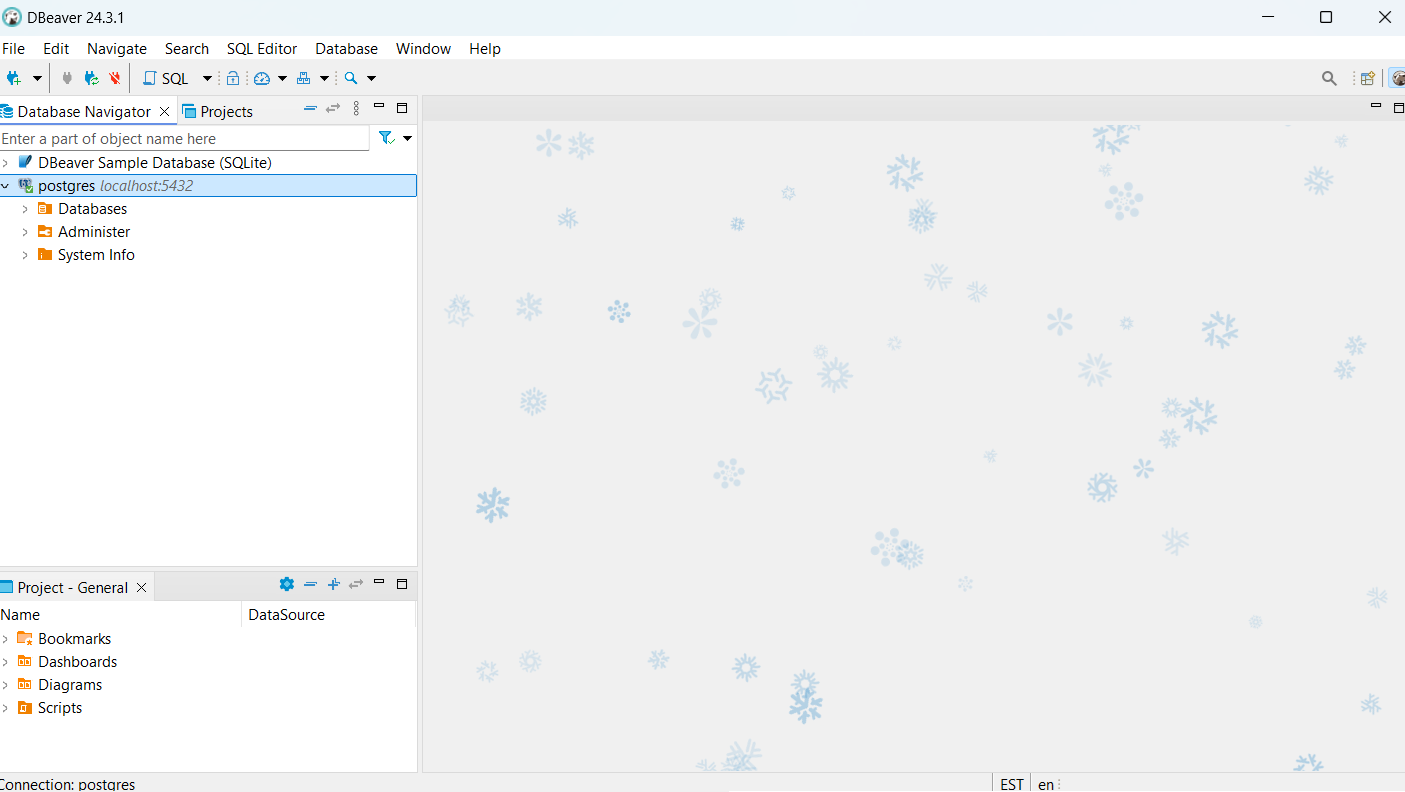Image resolution: width=1405 pixels, height=792 pixels.
Task: Expand the Databases folder
Action: (x=23, y=208)
